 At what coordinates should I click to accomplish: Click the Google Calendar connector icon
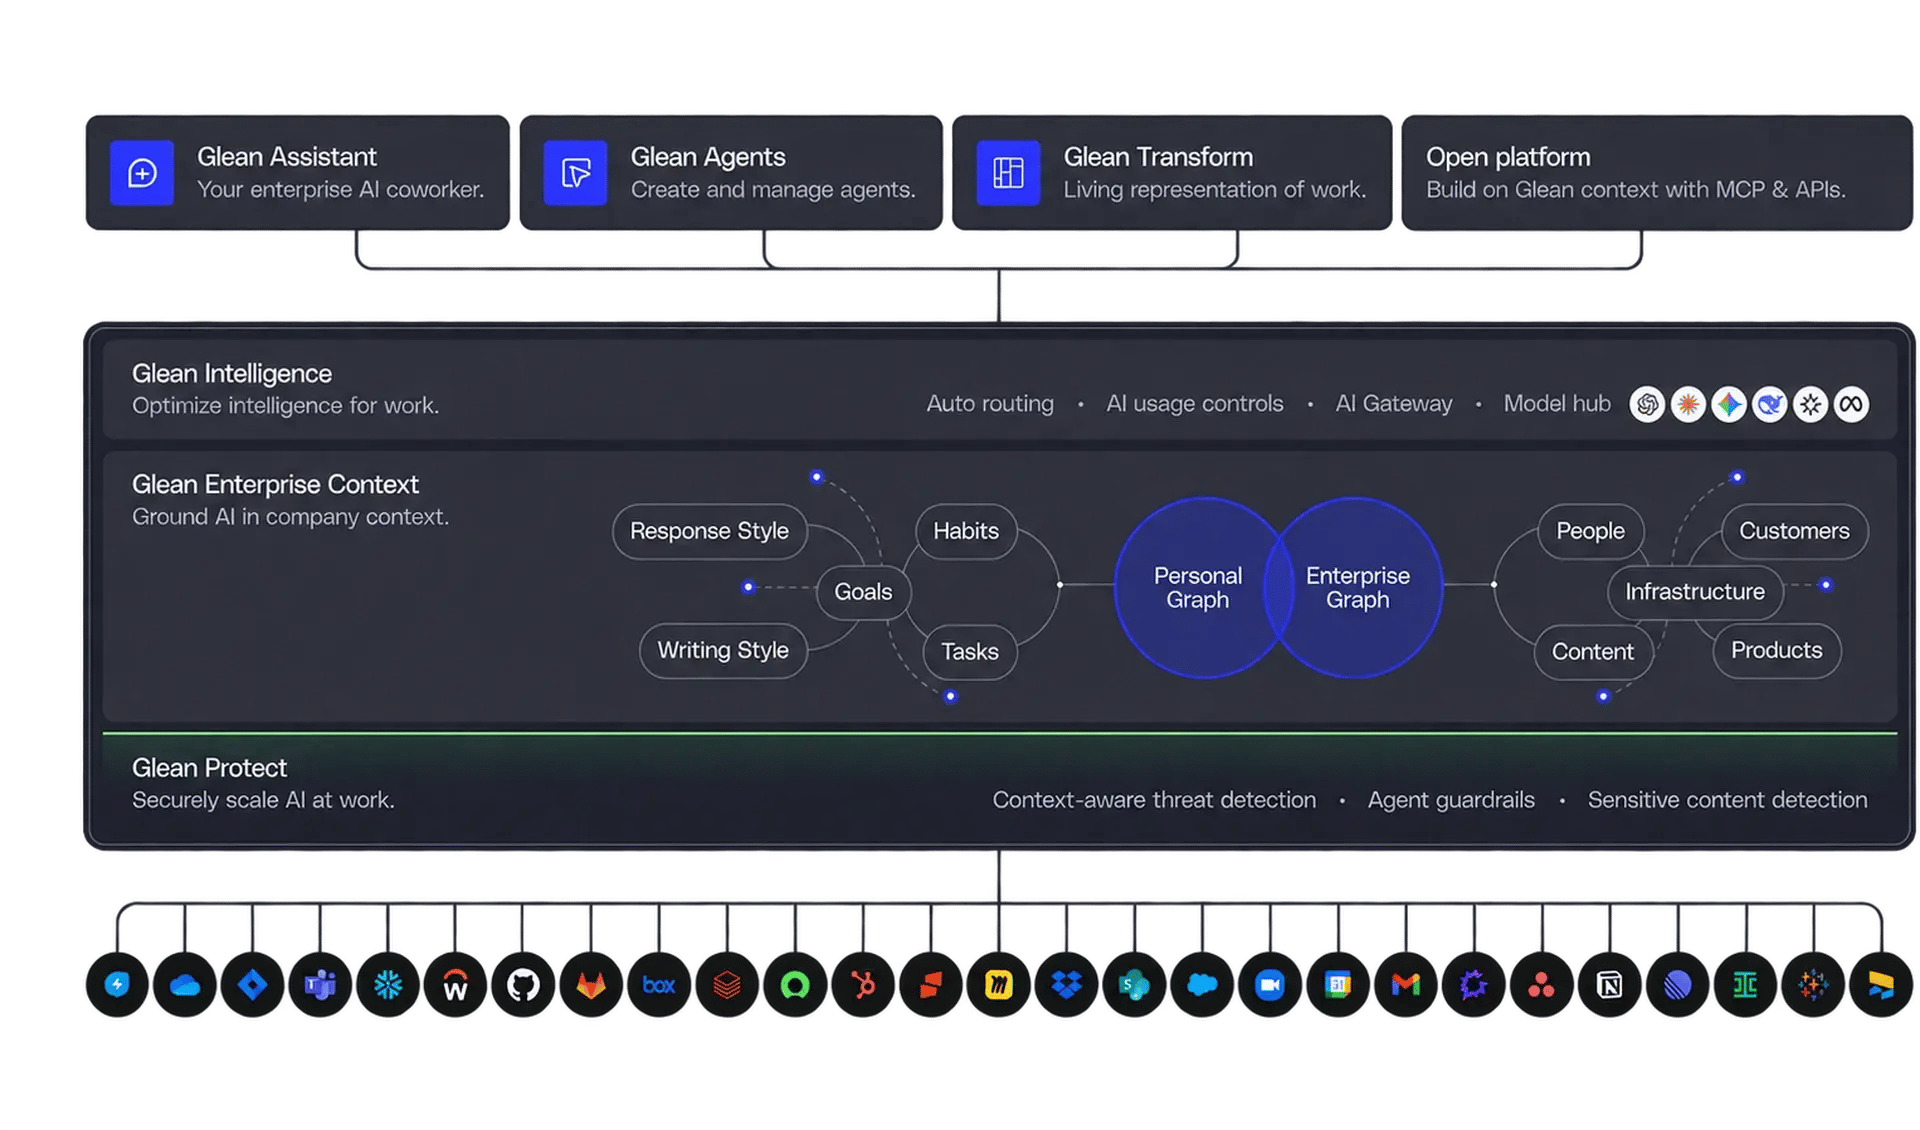point(1338,985)
